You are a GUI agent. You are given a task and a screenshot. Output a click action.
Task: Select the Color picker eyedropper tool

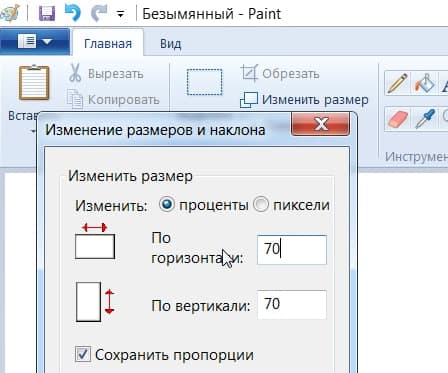tap(424, 119)
